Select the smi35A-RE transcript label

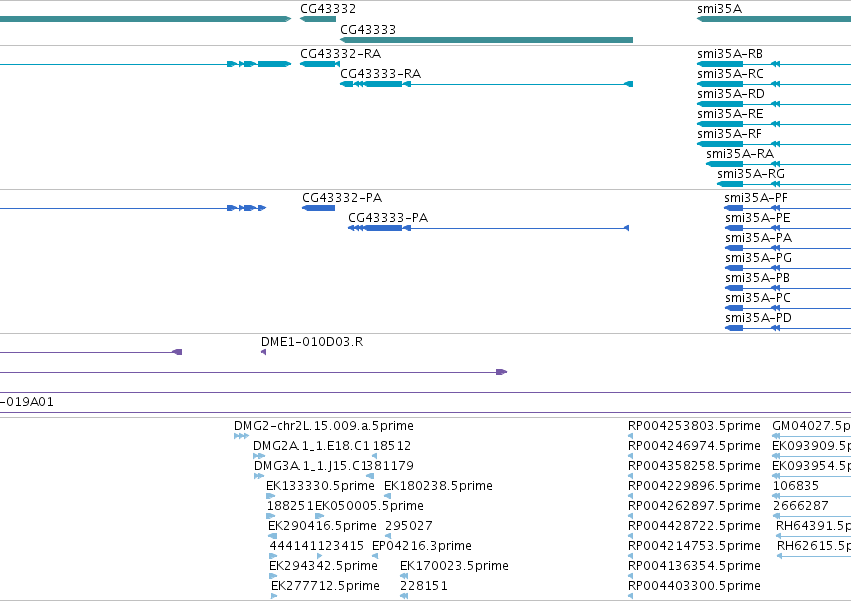[x=730, y=114]
